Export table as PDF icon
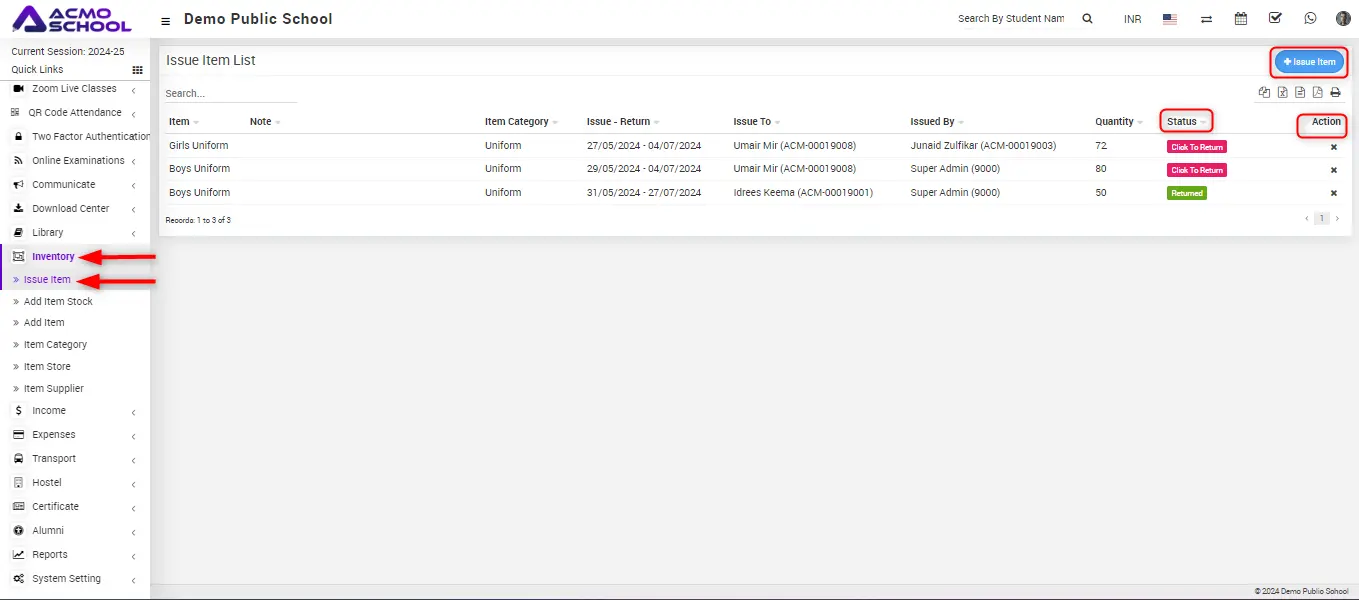Image resolution: width=1359 pixels, height=600 pixels. [1317, 93]
